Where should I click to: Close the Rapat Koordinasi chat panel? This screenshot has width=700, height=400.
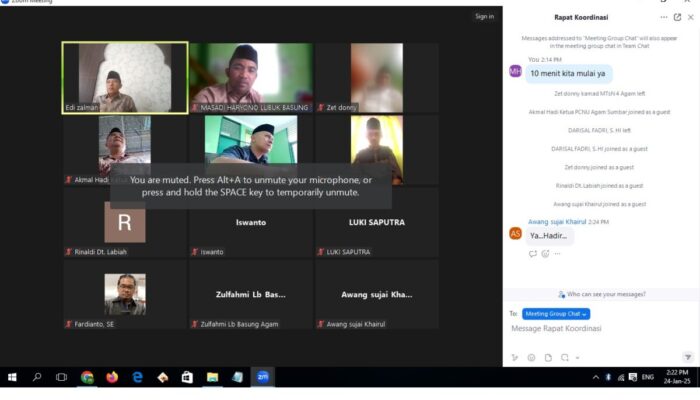point(691,17)
